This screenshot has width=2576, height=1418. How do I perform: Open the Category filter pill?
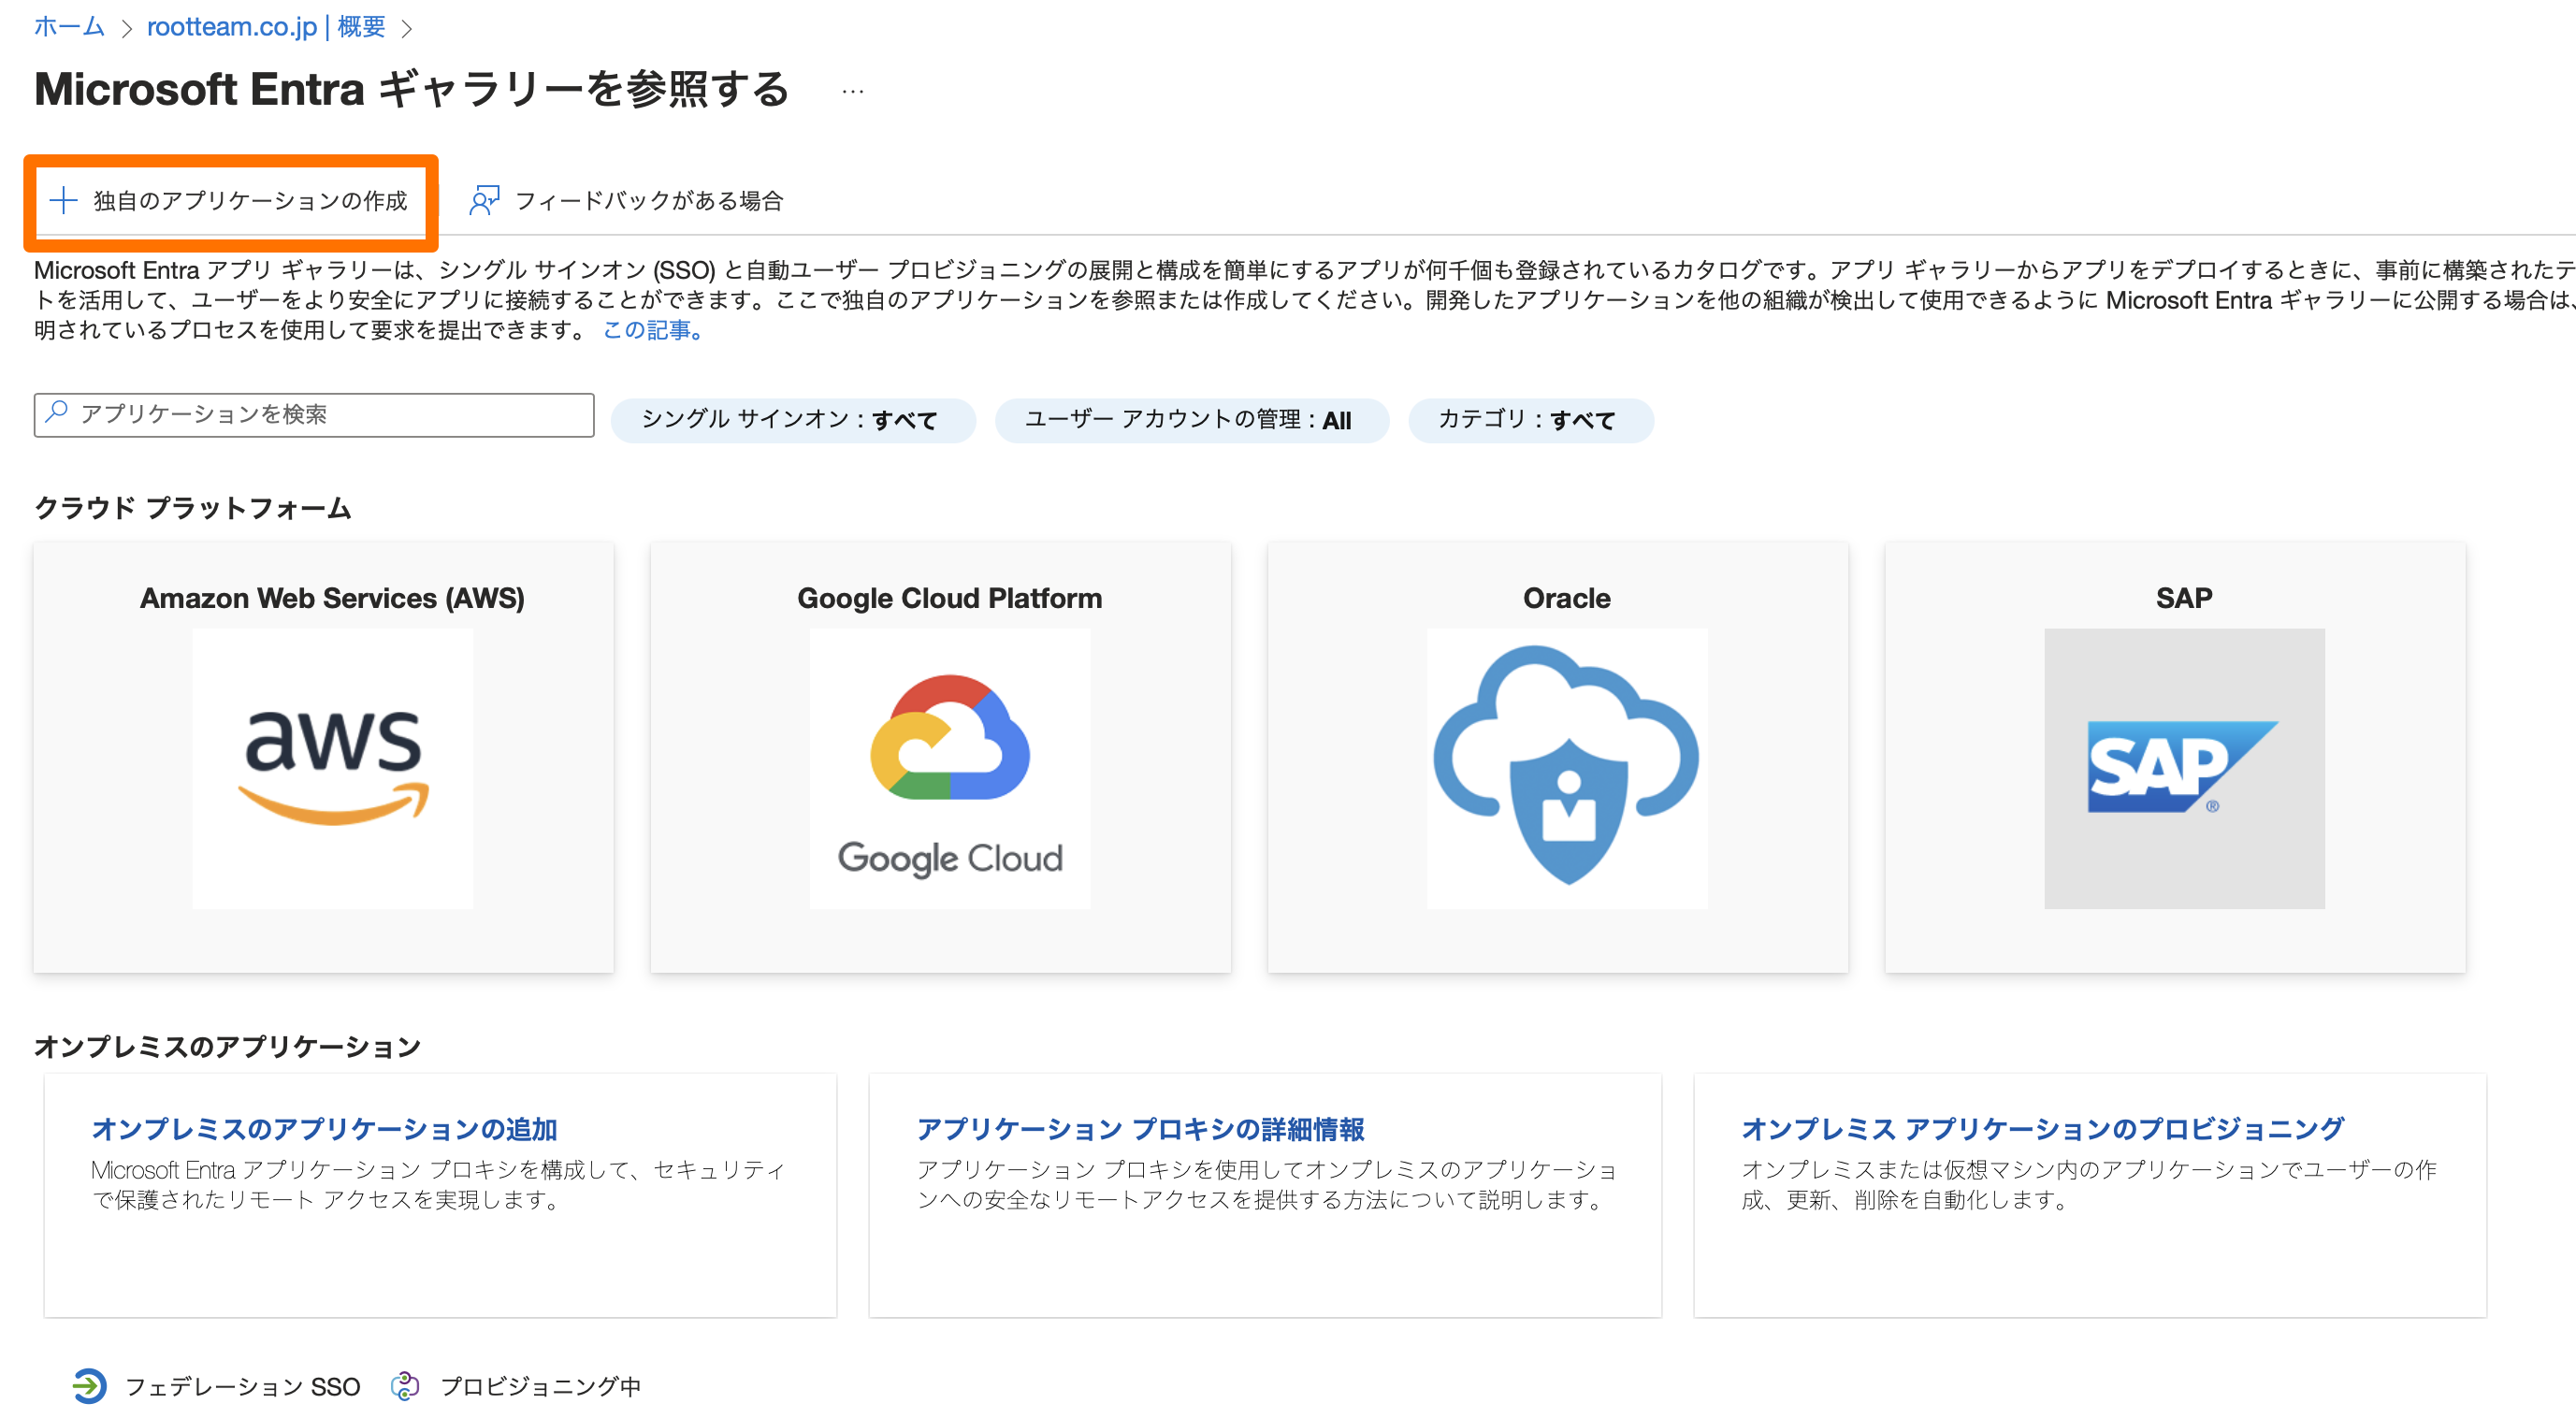tap(1529, 420)
